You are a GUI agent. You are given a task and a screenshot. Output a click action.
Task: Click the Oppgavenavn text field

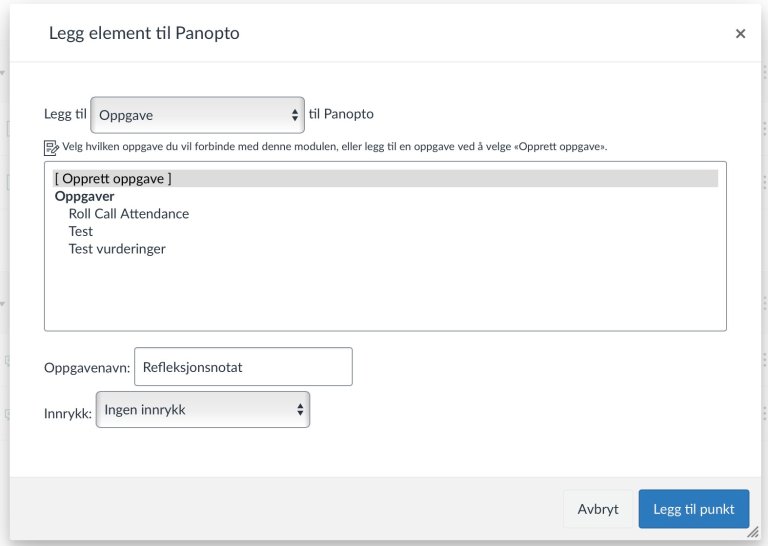243,367
